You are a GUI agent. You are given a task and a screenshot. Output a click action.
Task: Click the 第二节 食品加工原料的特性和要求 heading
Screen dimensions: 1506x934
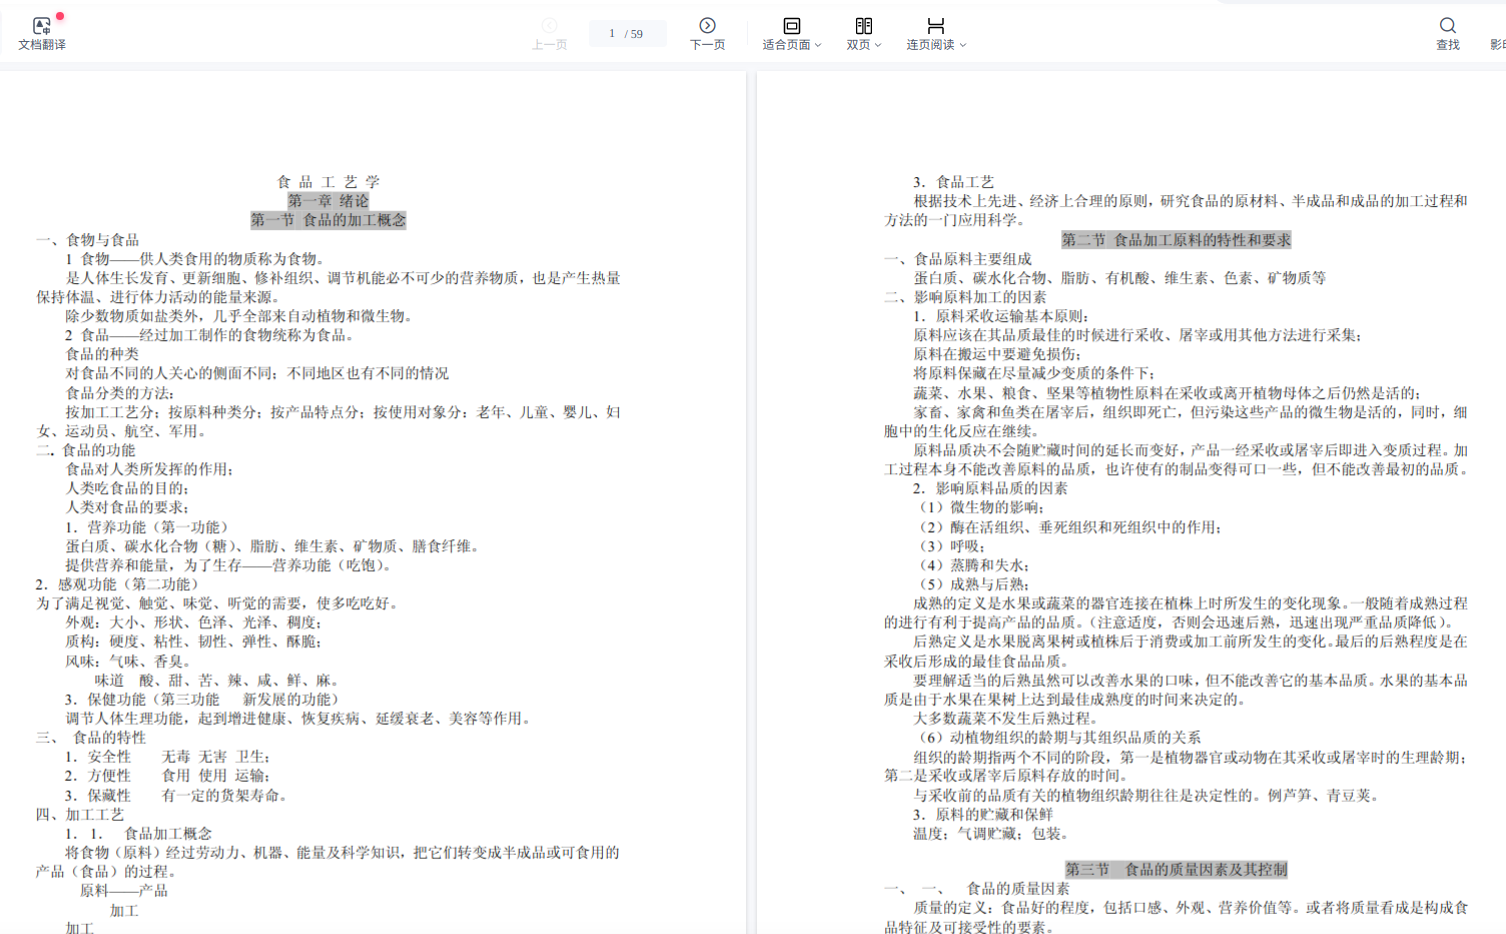1176,240
